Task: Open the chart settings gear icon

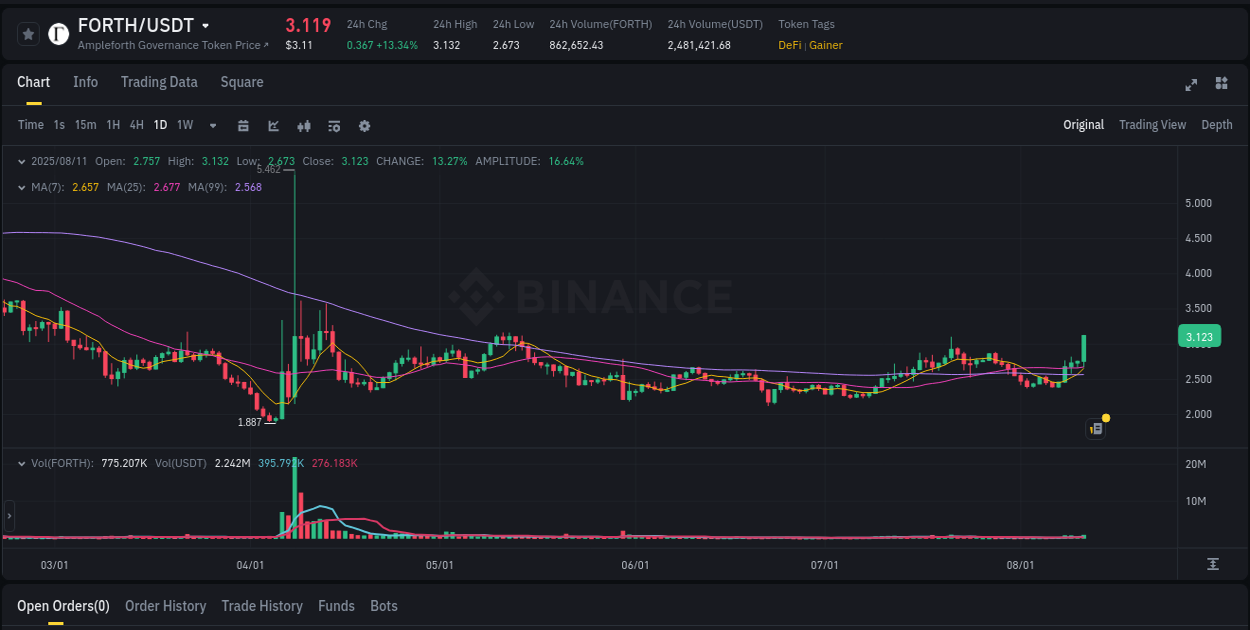Action: 364,126
